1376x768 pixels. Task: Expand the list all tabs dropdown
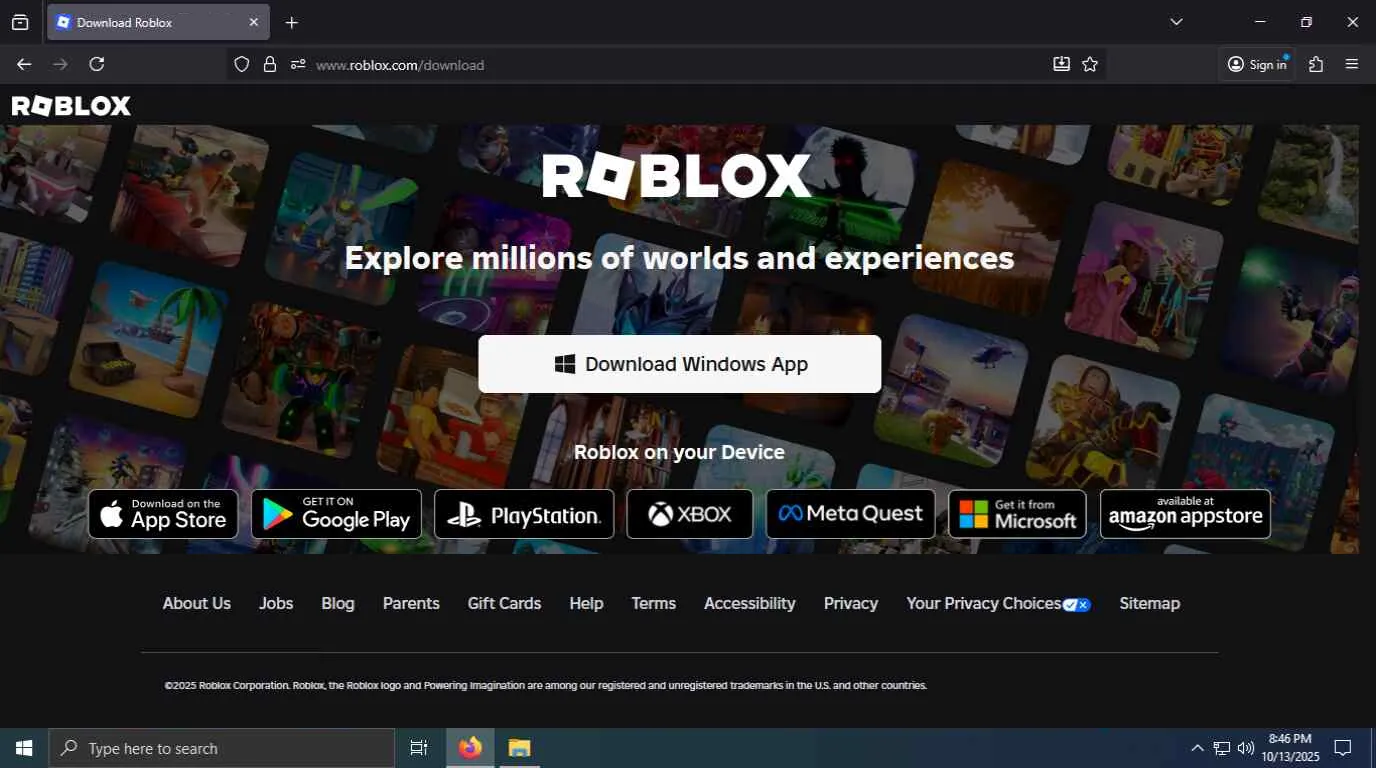(1176, 22)
